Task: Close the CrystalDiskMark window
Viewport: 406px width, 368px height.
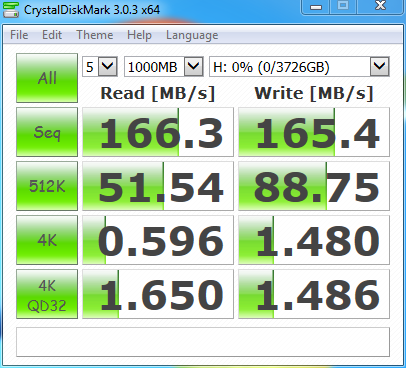Action: (x=380, y=7)
